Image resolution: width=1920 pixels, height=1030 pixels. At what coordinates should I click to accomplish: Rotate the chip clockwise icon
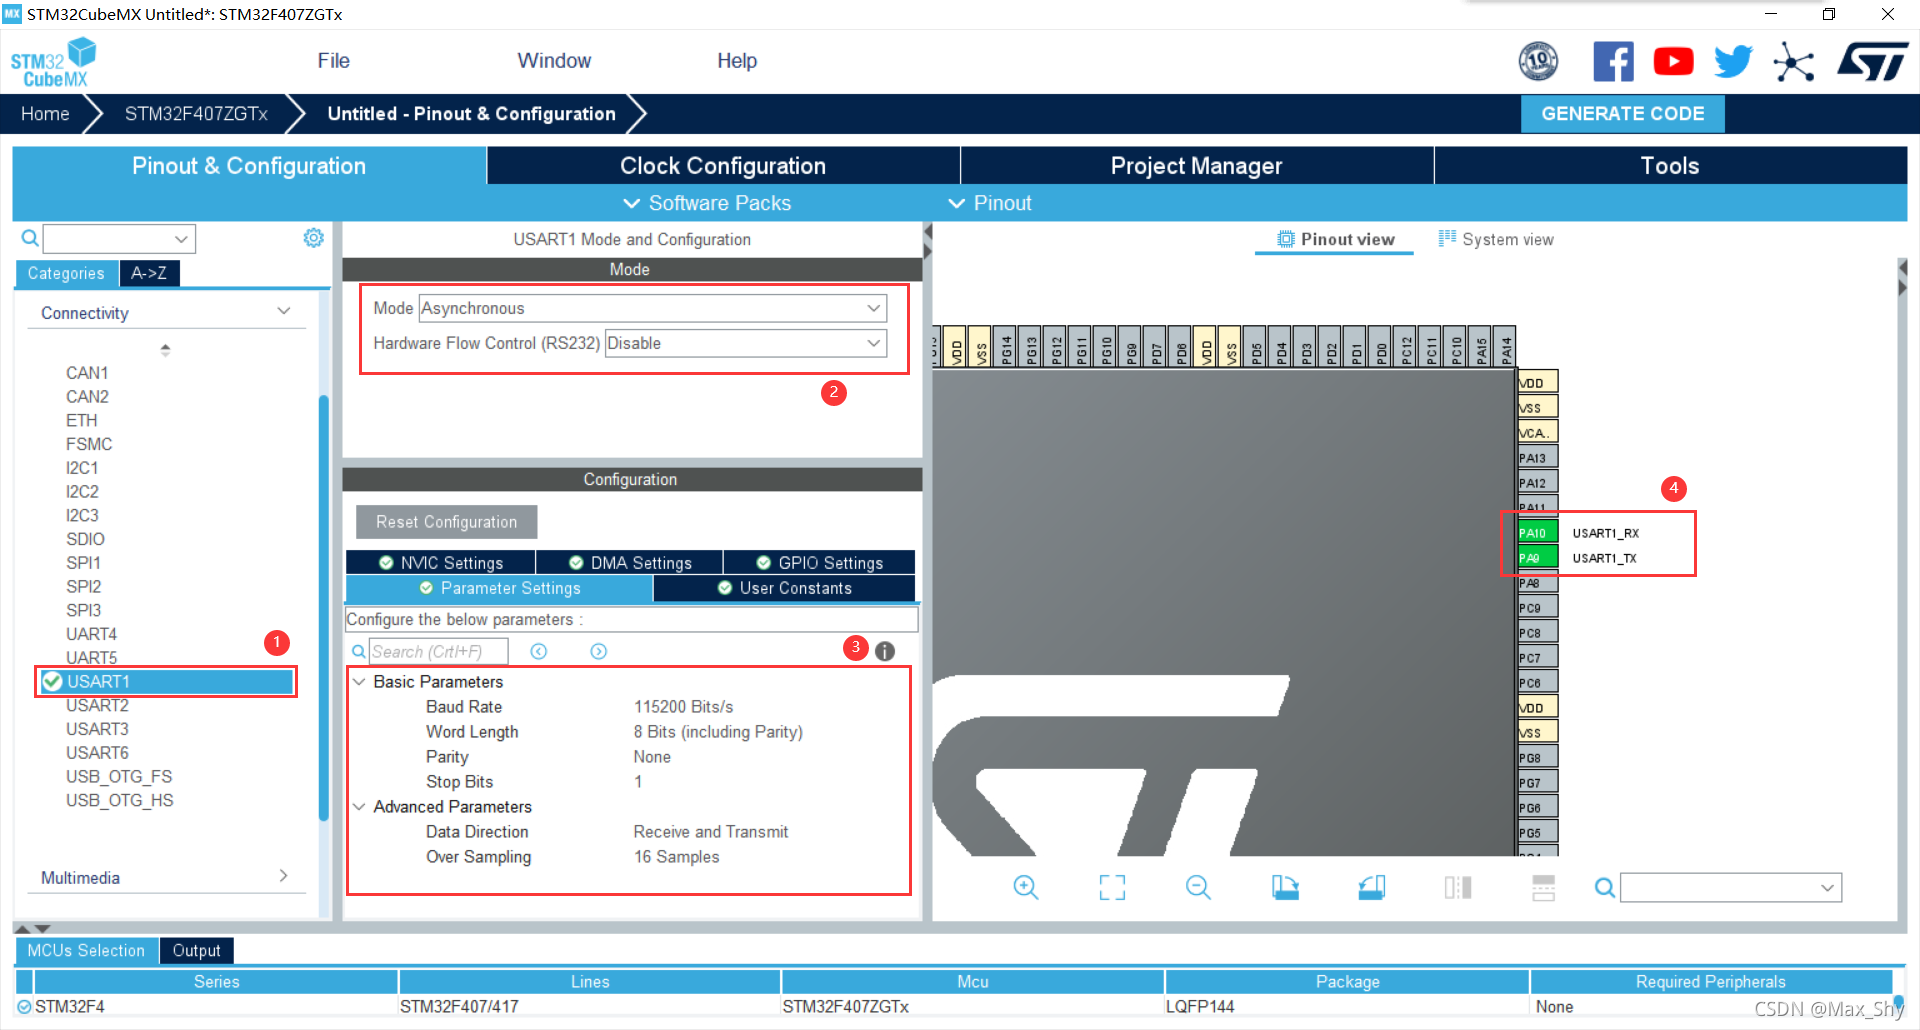click(x=1285, y=887)
